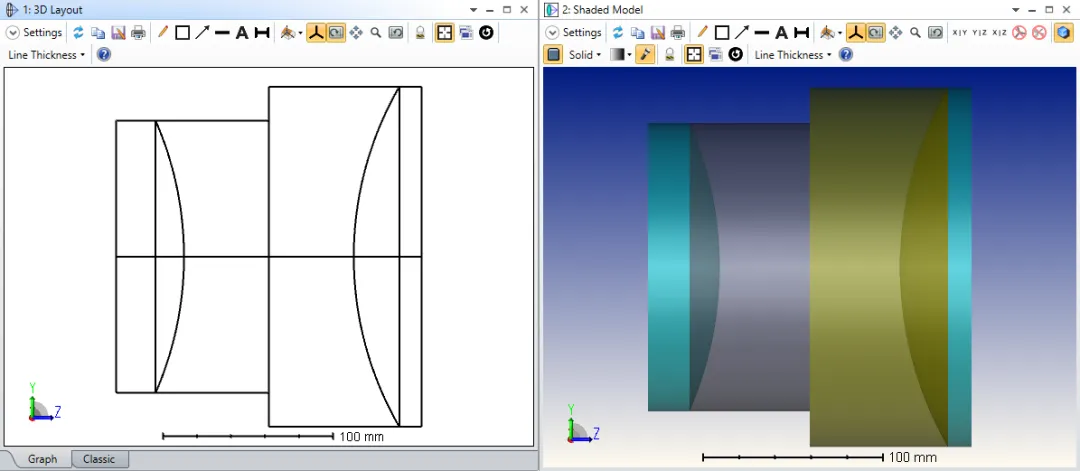The image size is (1080, 471).
Task: Click the save icon in 3D Layout toolbar
Action: [x=118, y=32]
